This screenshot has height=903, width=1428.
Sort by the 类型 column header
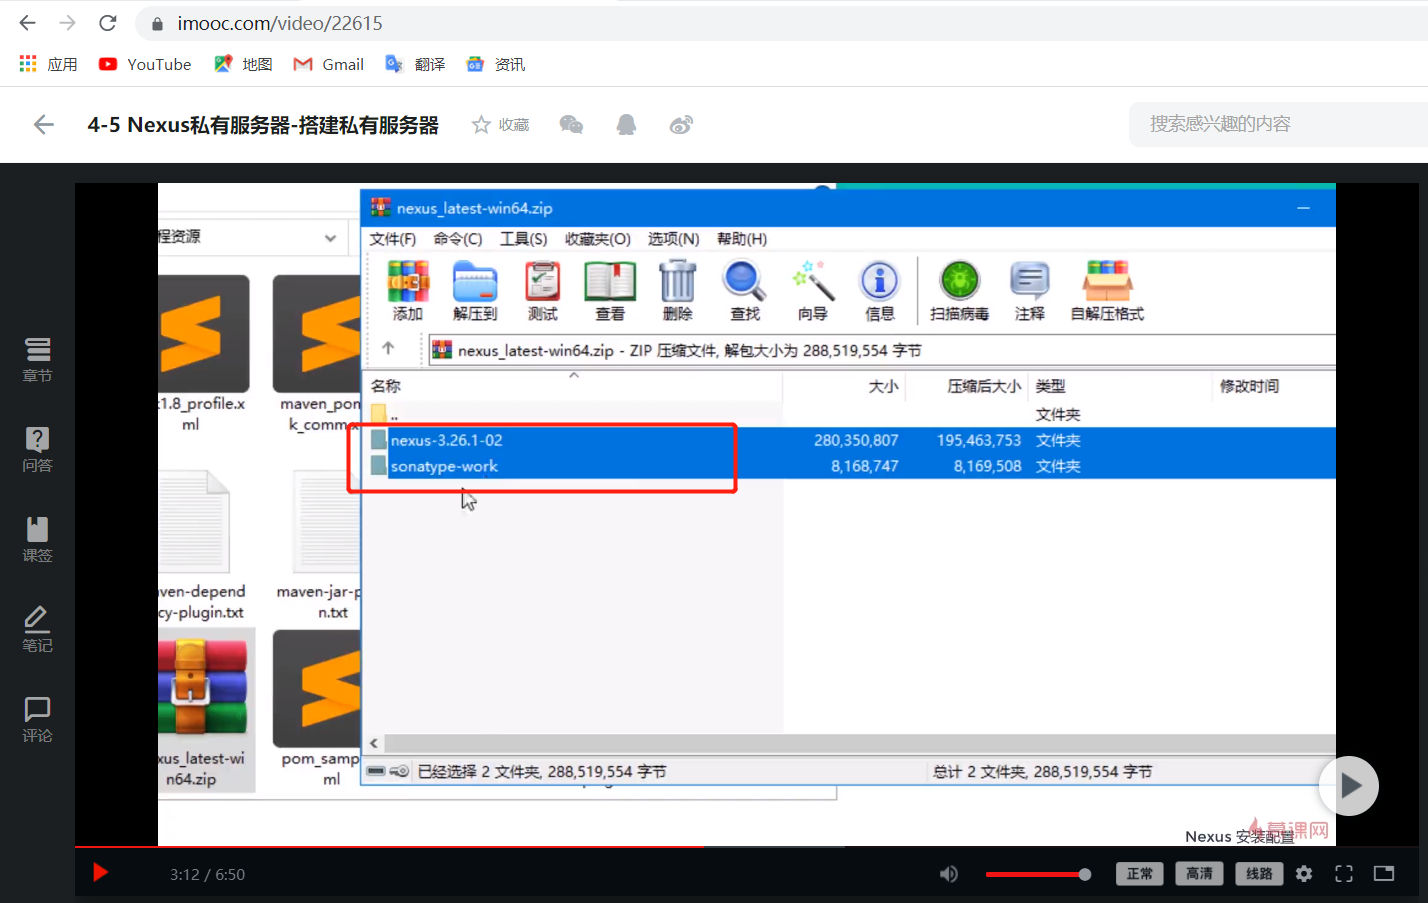point(1121,386)
